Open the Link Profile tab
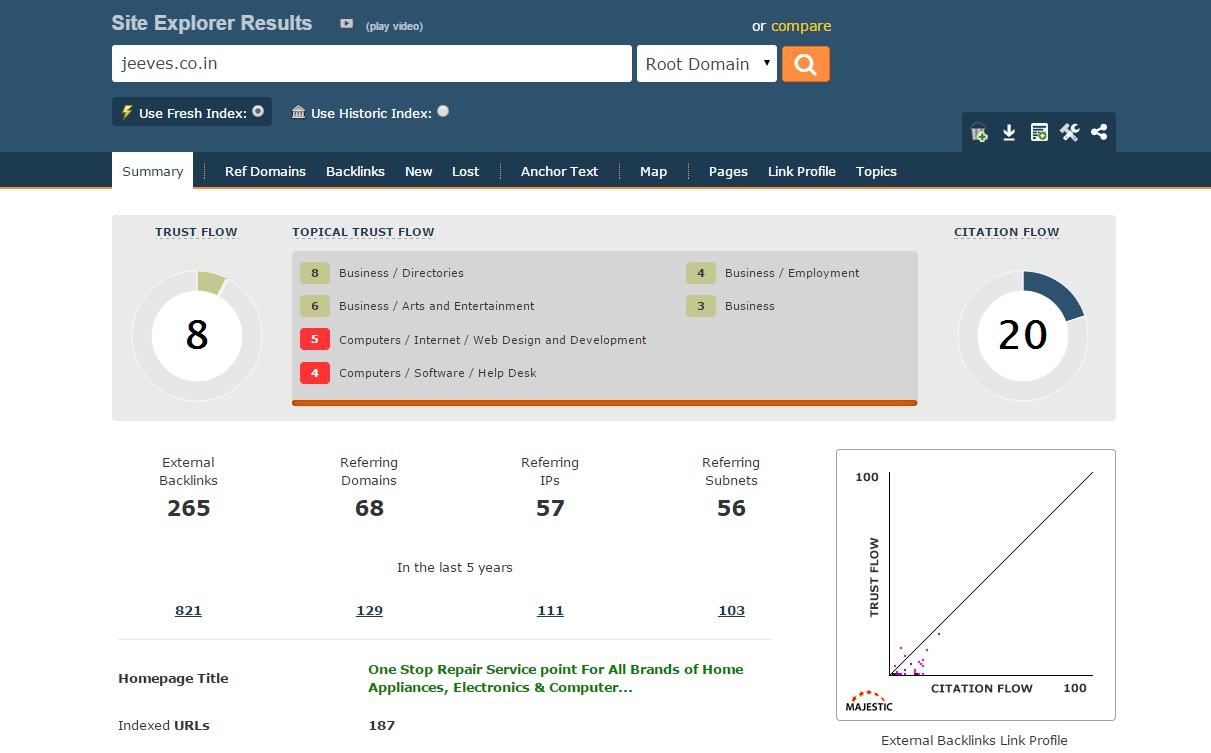 point(802,171)
